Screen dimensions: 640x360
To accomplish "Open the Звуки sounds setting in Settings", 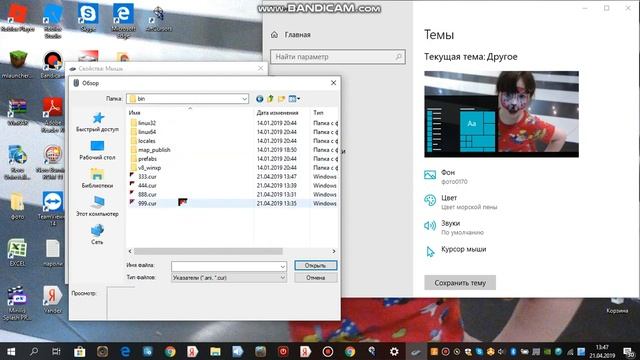I will pyautogui.click(x=453, y=227).
